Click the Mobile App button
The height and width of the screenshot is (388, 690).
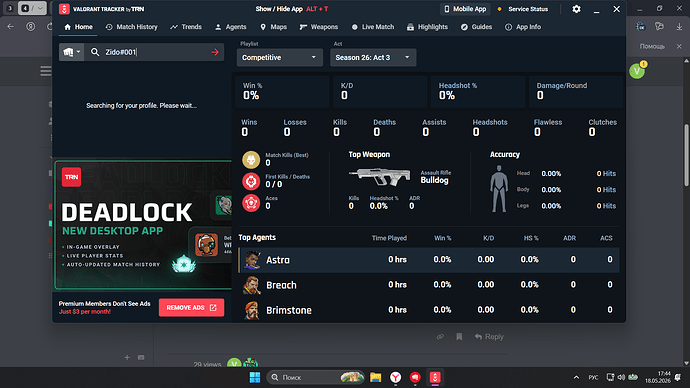[x=466, y=9]
